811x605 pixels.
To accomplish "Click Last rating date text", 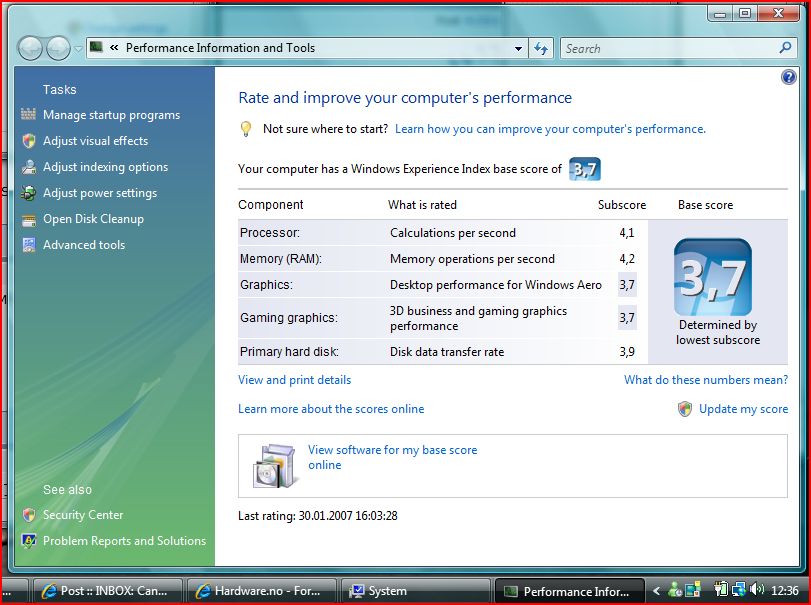I will (x=318, y=516).
